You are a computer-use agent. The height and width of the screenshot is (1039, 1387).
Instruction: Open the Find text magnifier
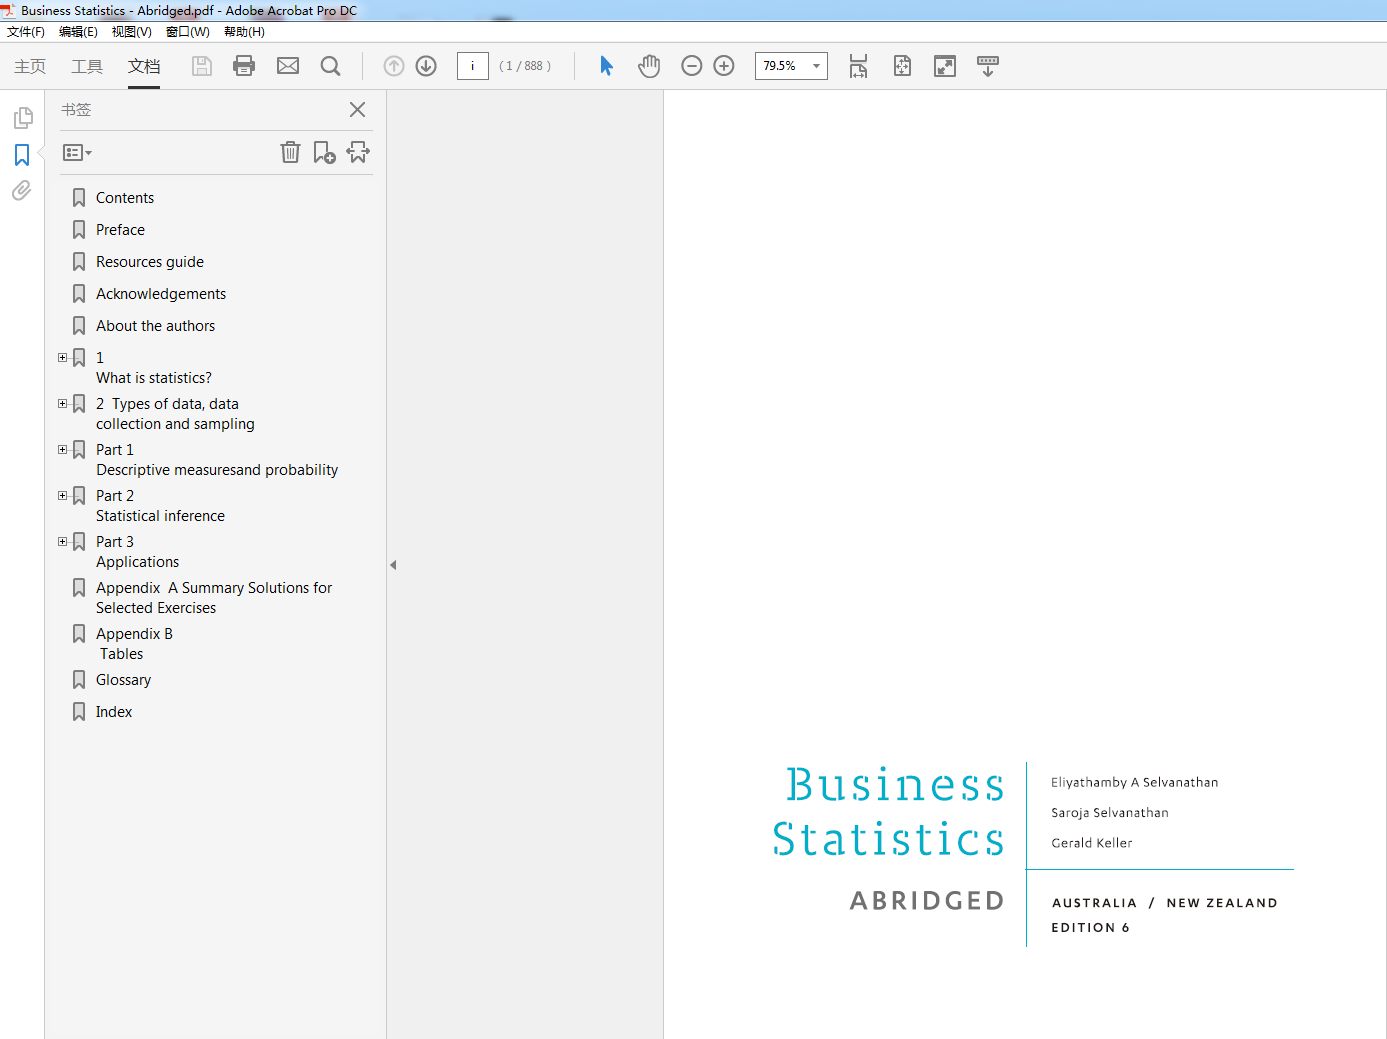coord(330,66)
